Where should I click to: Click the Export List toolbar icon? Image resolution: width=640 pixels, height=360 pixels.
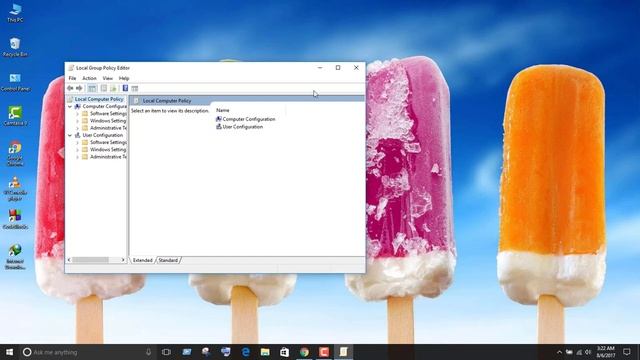coord(113,88)
